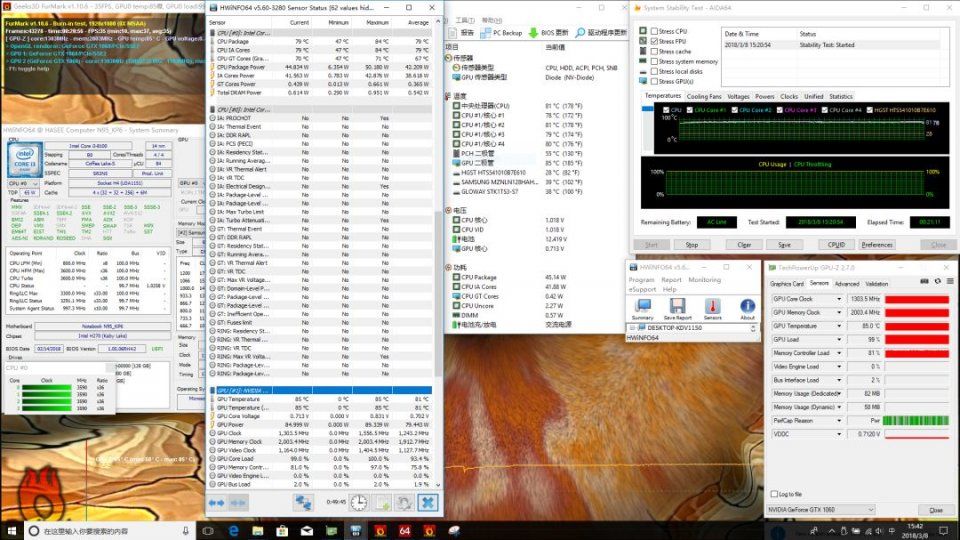Screen dimensions: 960x540
Task: Click the About info icon in HWiNFO64
Action: [x=746, y=307]
